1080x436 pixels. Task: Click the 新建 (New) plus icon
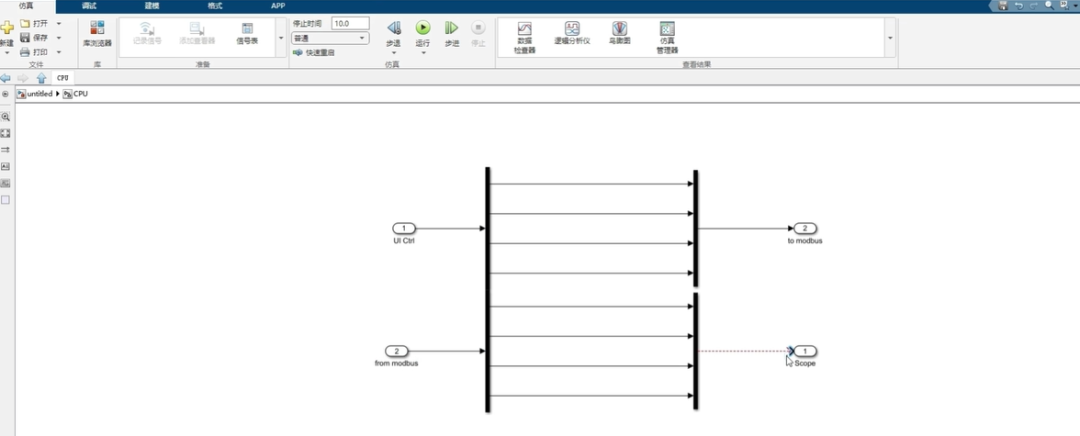[6, 28]
